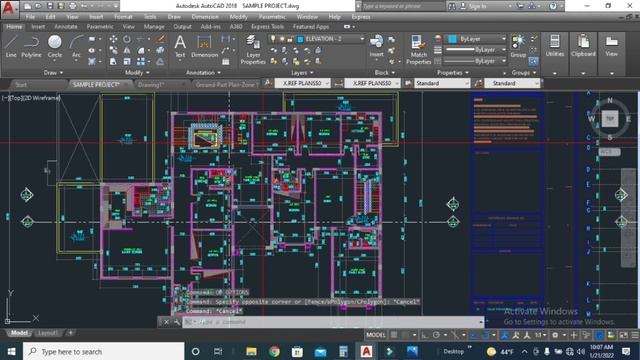Expand the Draw panel
The width and height of the screenshot is (640, 360).
[53, 73]
